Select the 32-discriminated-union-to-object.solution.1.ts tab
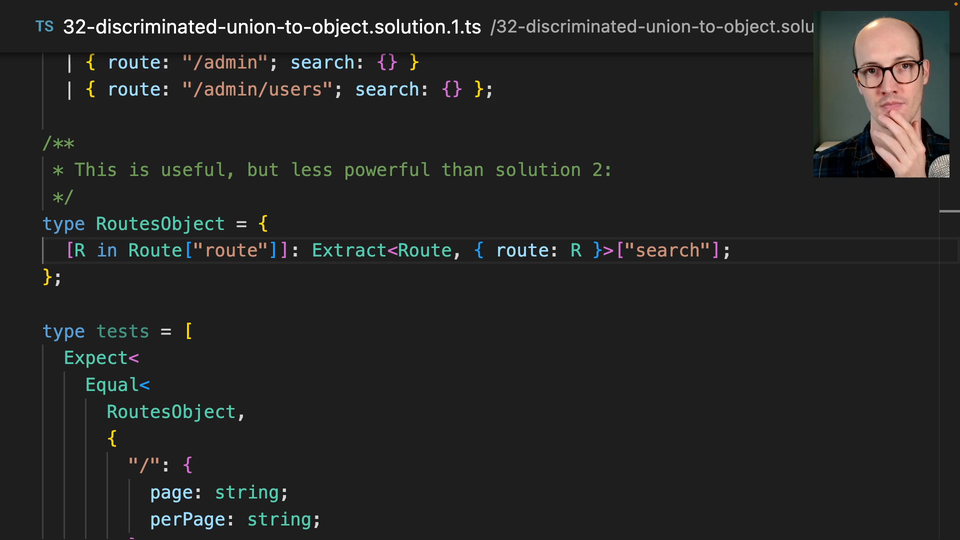 272,27
